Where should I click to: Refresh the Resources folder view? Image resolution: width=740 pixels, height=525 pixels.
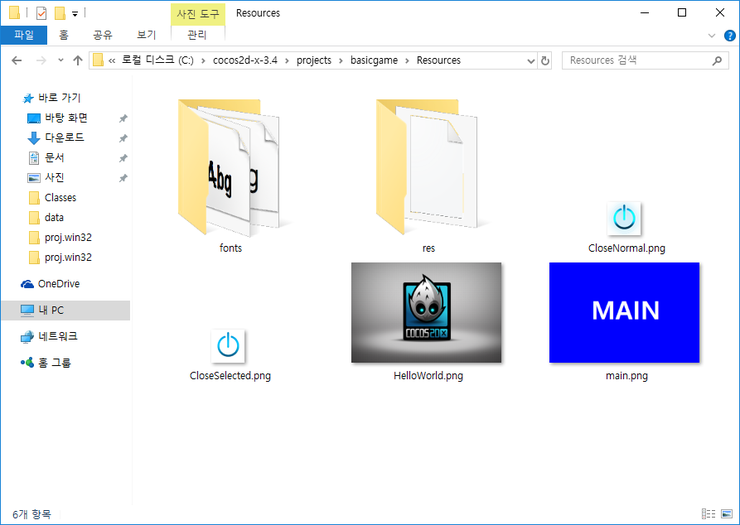coord(545,60)
